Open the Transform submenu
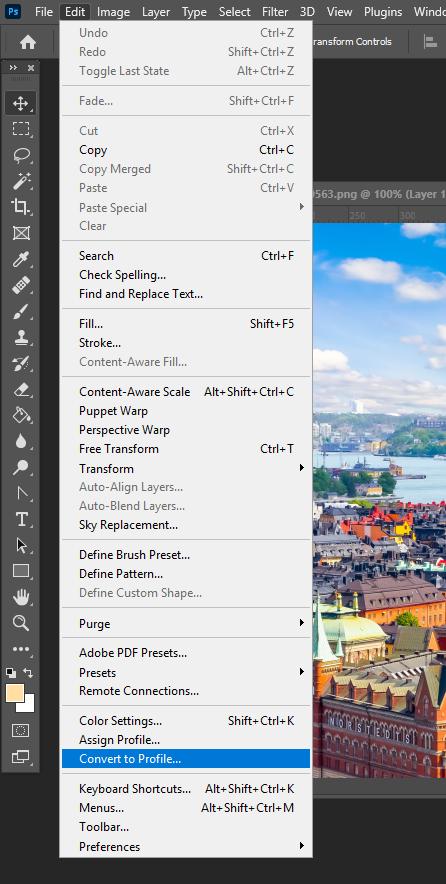Viewport: 446px width, 884px height. click(186, 468)
